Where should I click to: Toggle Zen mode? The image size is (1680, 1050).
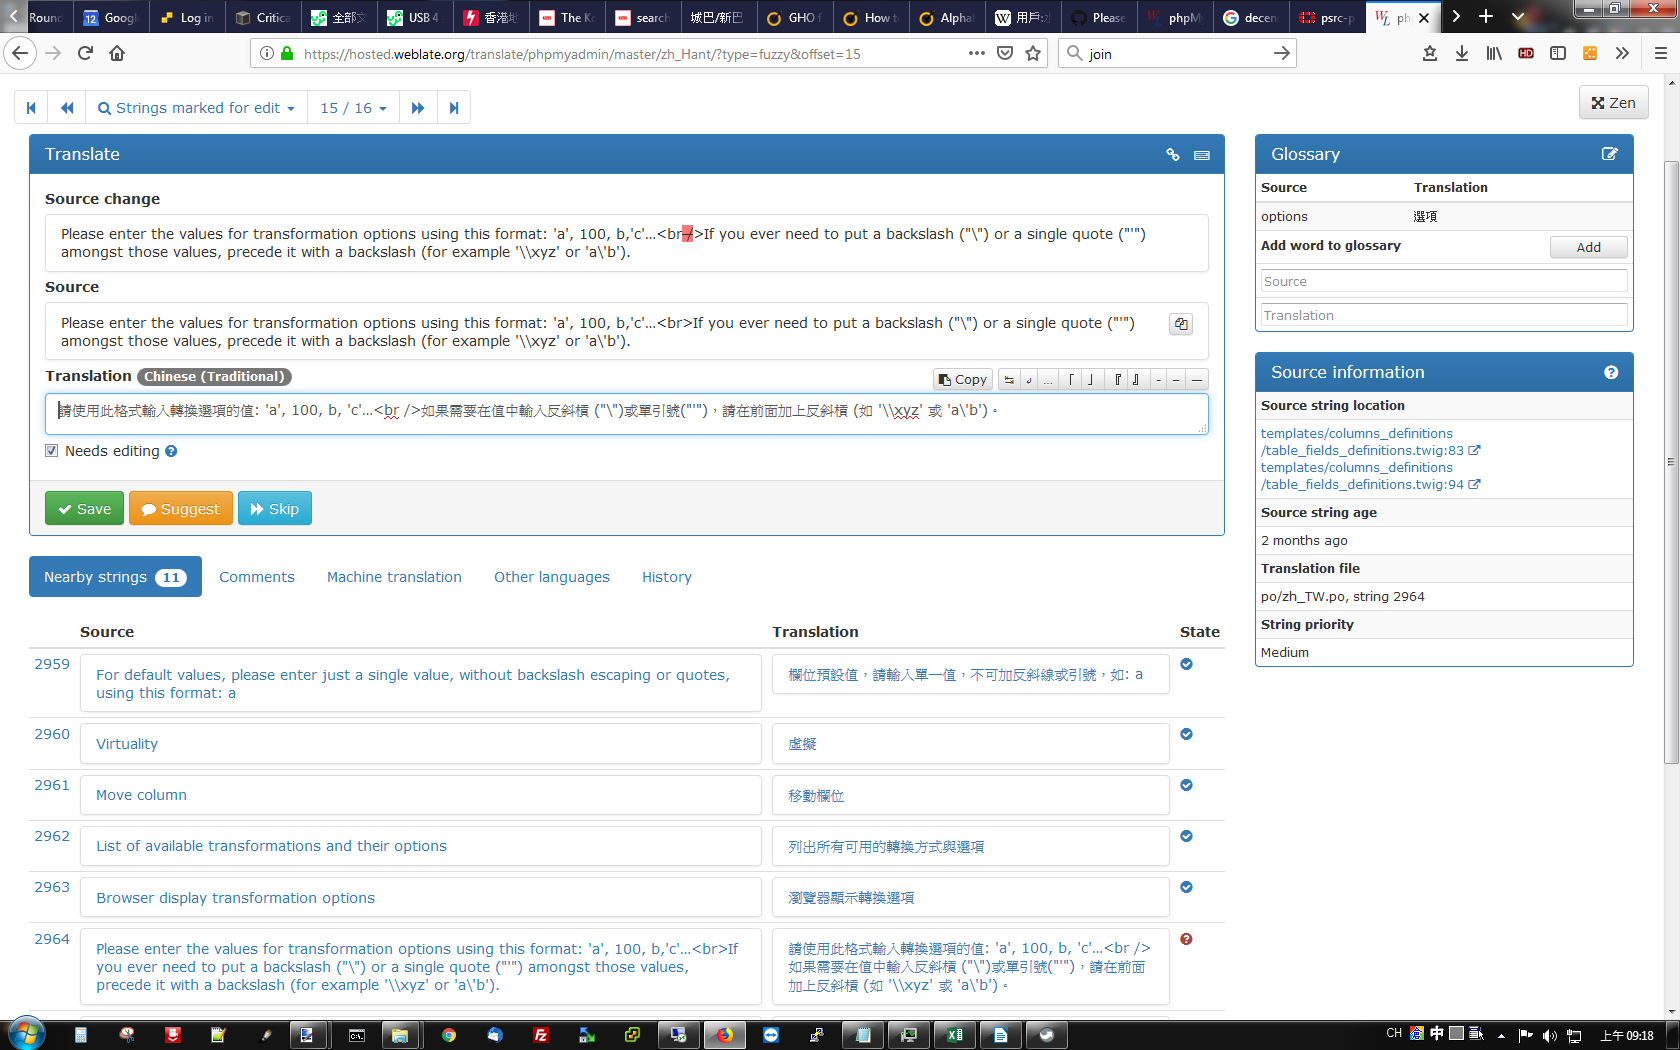pos(1613,102)
